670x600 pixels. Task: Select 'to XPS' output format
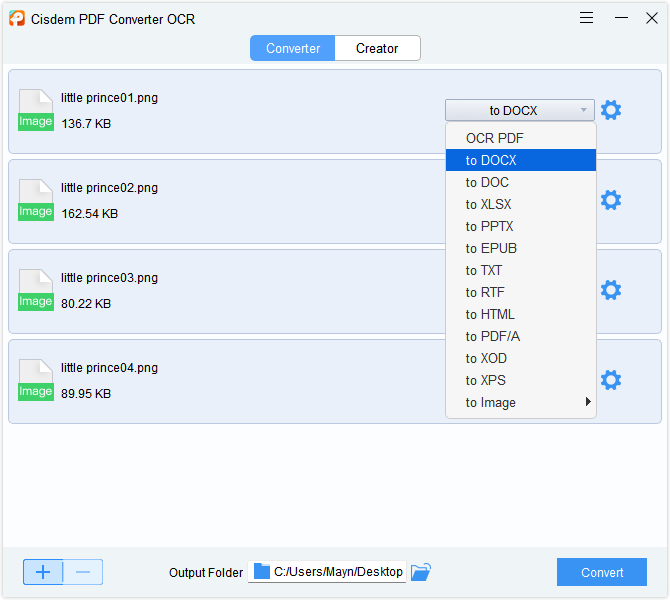point(520,380)
